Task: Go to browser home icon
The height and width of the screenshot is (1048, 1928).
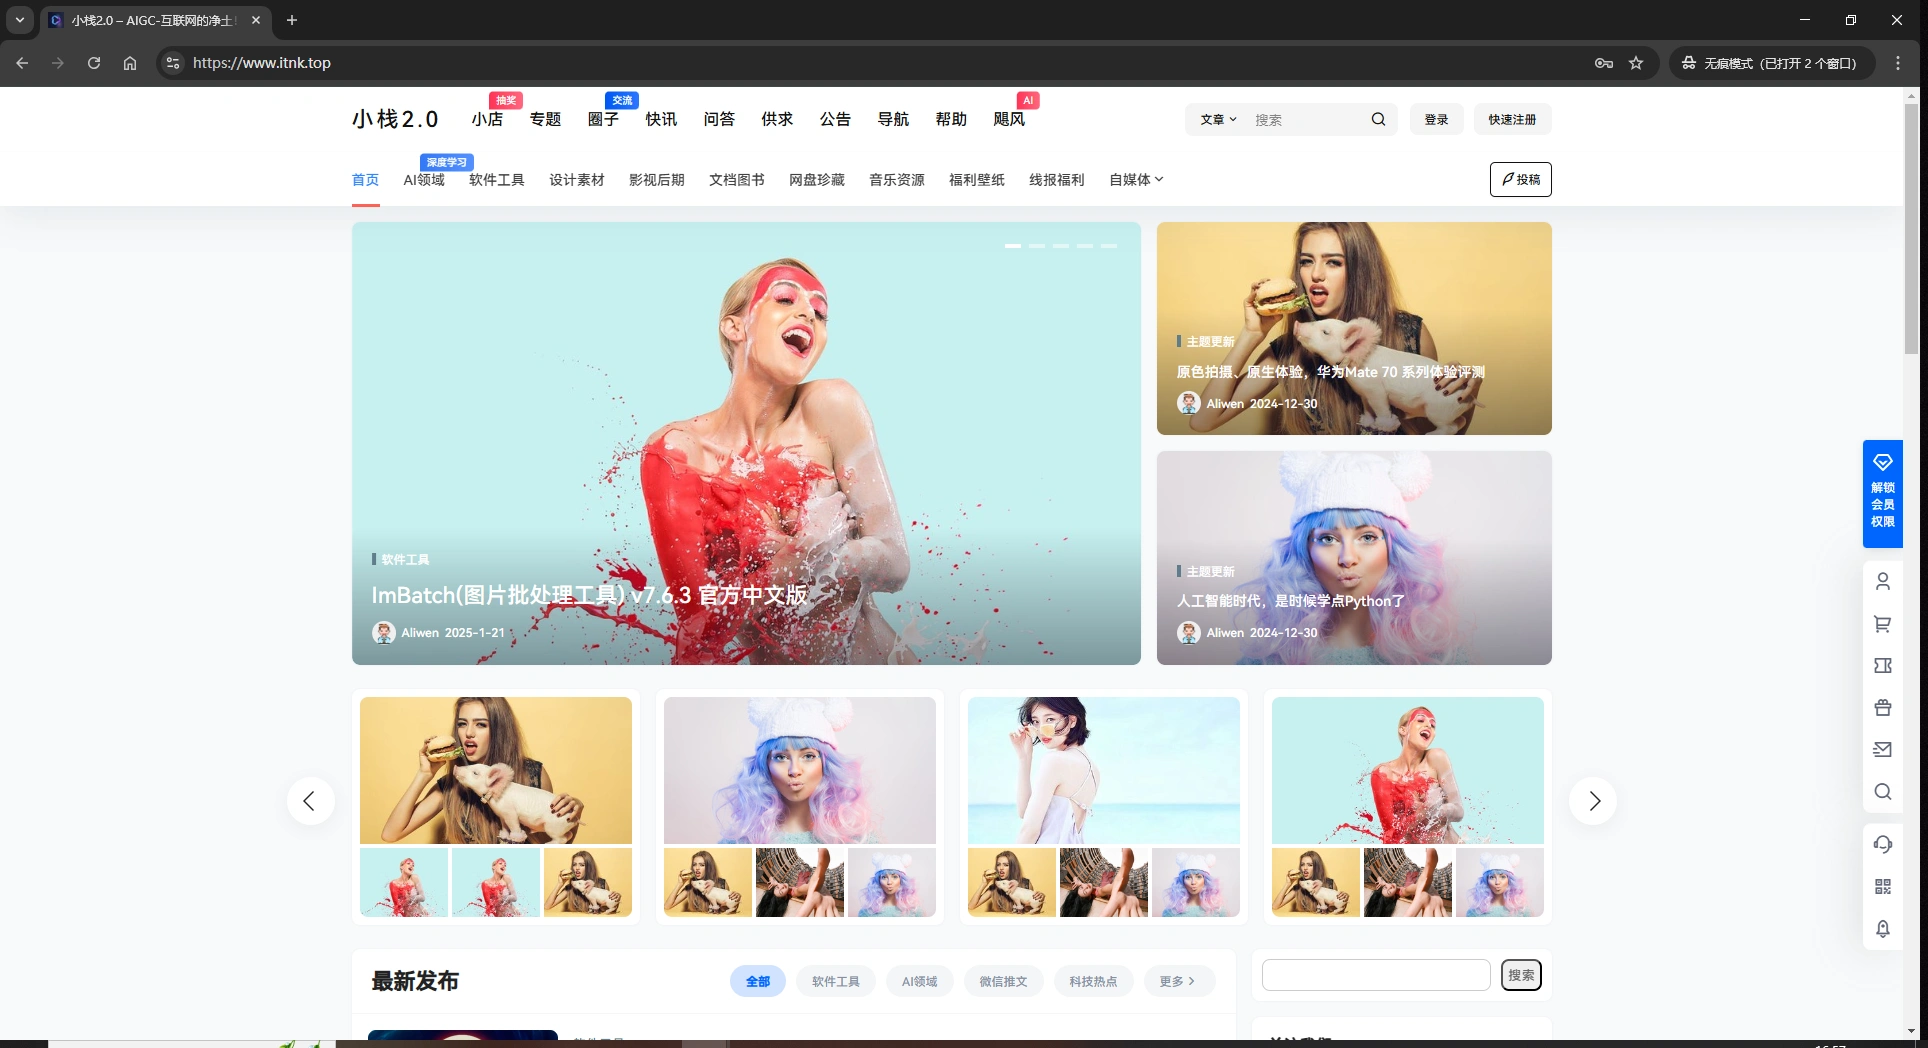Action: (x=130, y=63)
